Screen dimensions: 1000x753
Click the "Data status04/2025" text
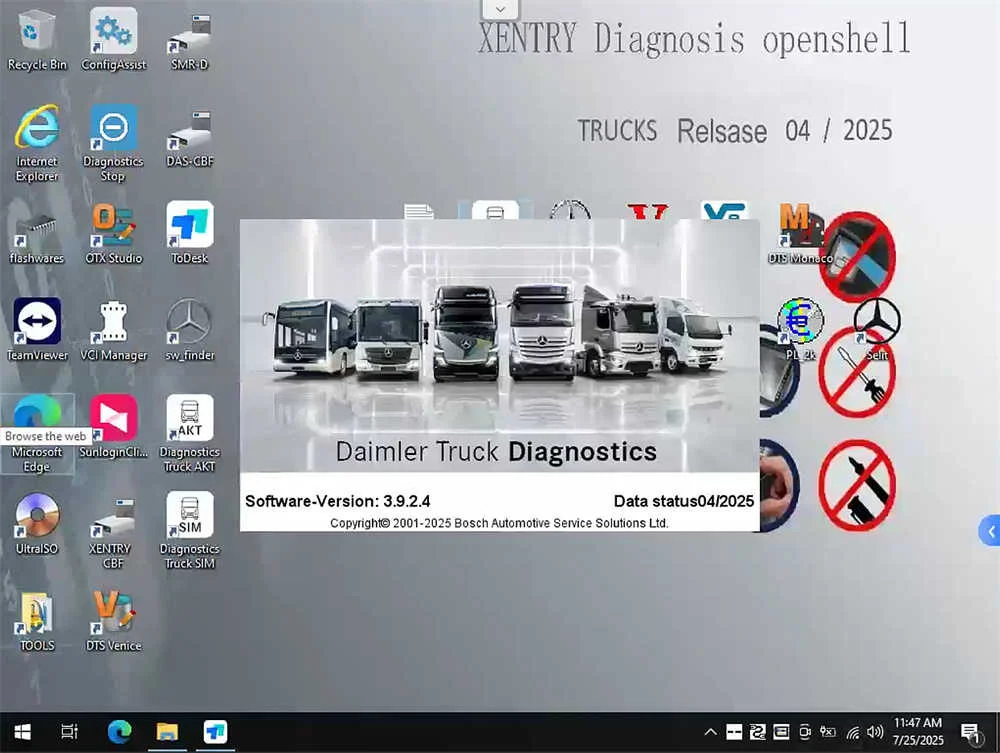pos(684,501)
